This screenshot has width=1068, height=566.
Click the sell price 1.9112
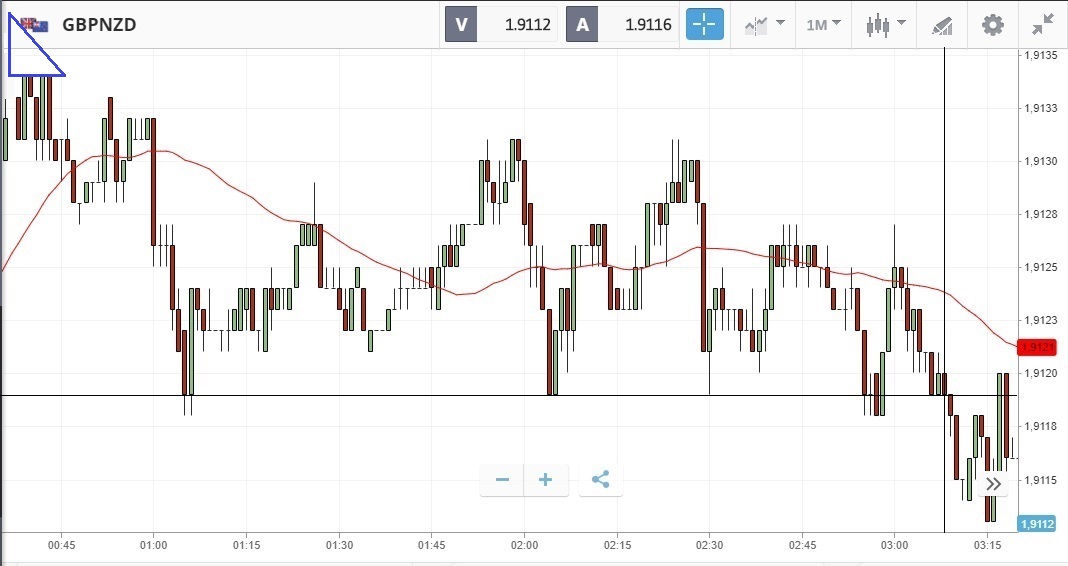[529, 24]
